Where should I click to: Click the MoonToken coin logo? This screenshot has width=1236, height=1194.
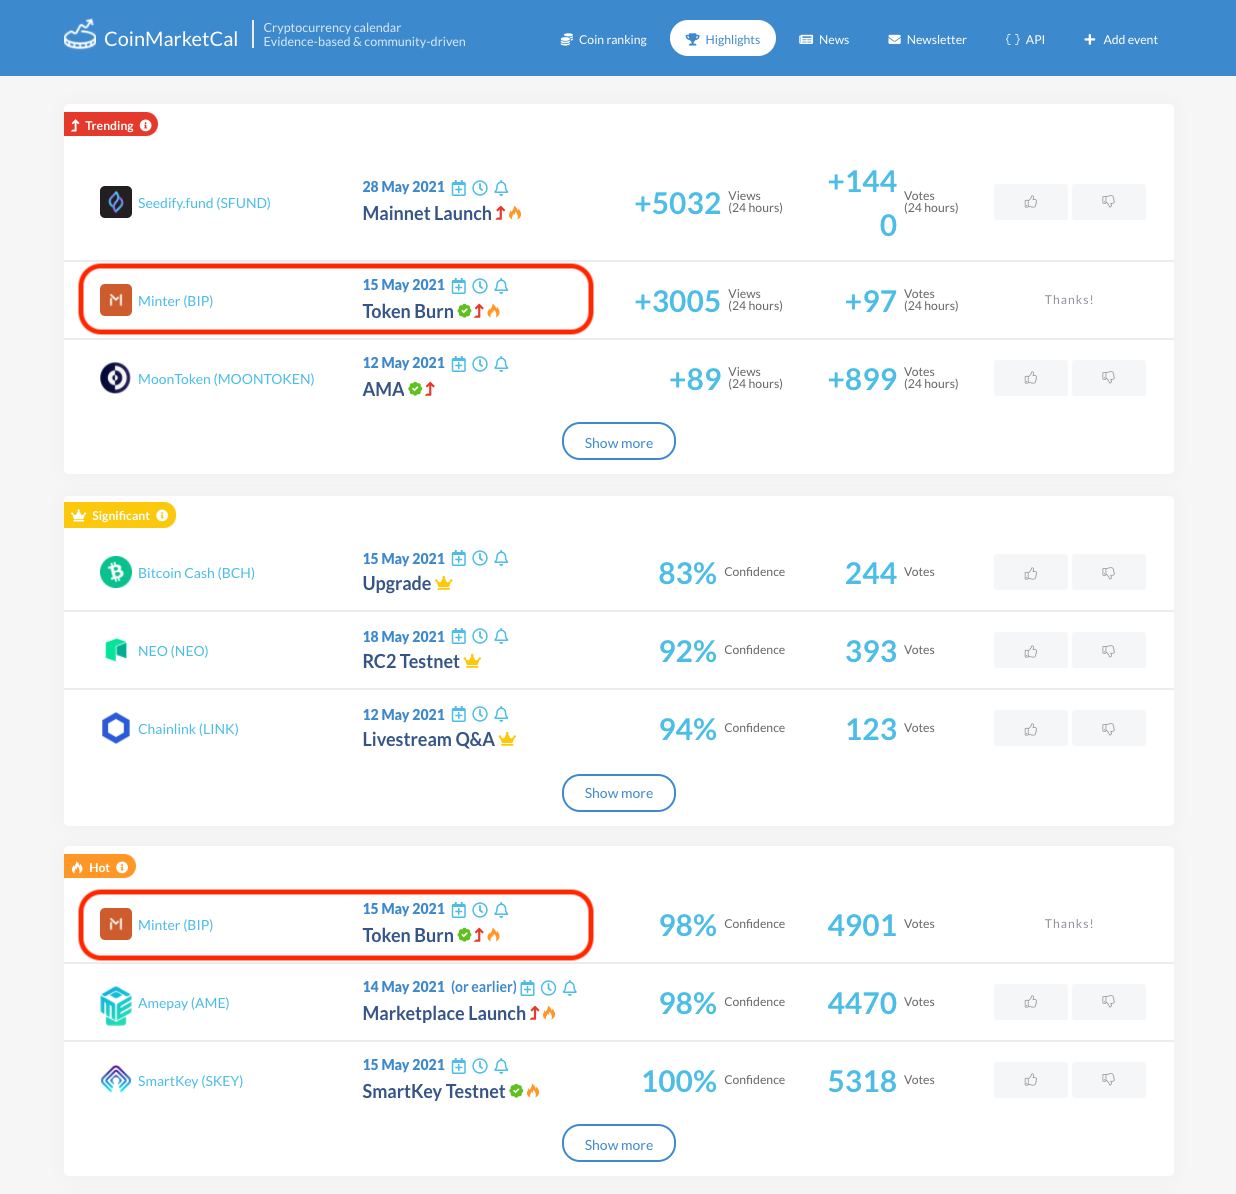tap(116, 378)
